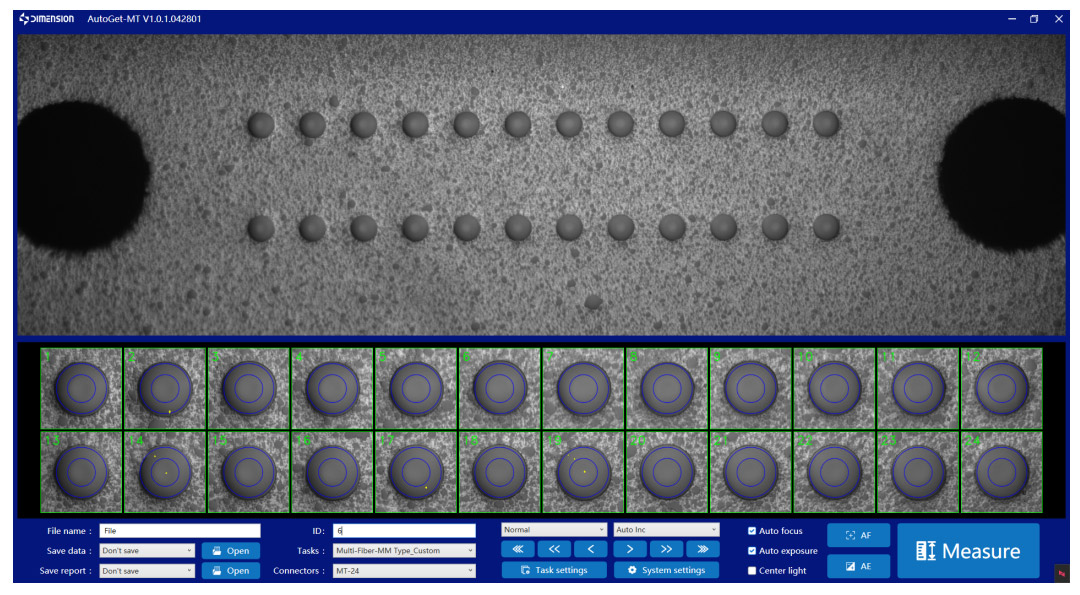Screen dimensions: 1080x595
Task: Select fiber thumbnail 13
Action: (x=81, y=472)
